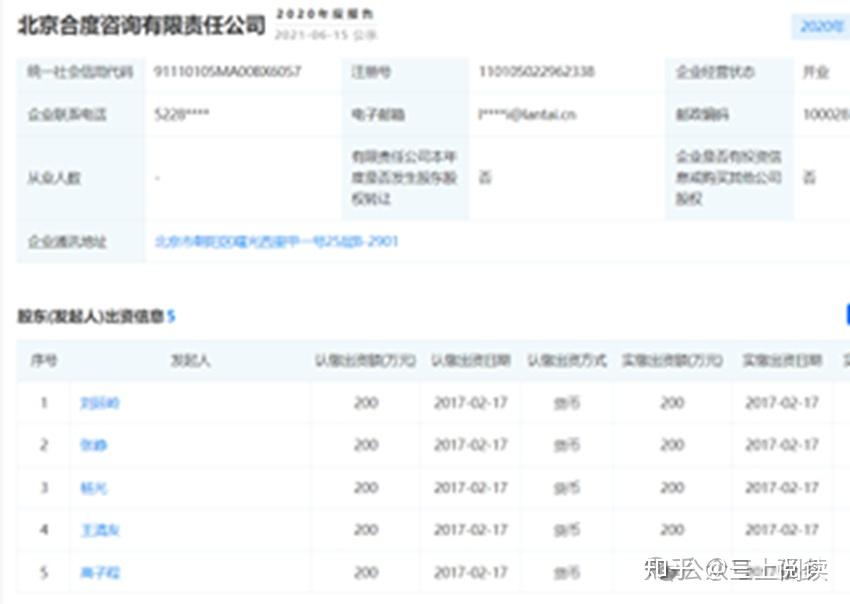Click row 1 subscribed amount 200

366,403
